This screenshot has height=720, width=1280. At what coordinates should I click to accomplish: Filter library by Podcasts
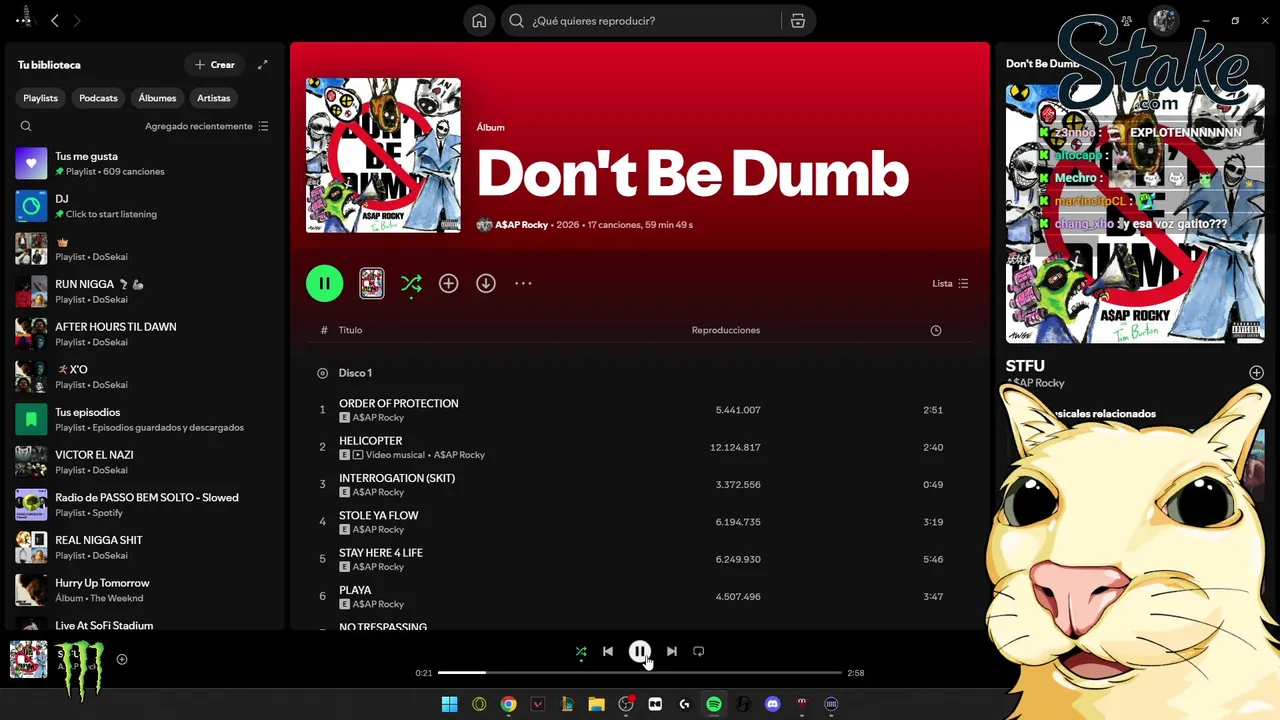[98, 98]
